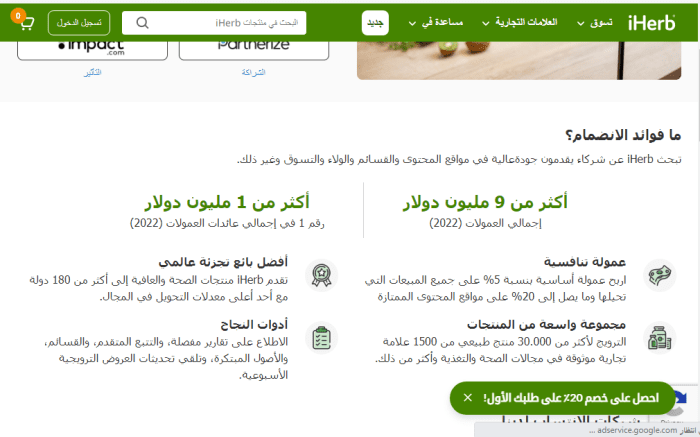Click the مجموعة واسعة من المنتجات heading

pos(546,324)
